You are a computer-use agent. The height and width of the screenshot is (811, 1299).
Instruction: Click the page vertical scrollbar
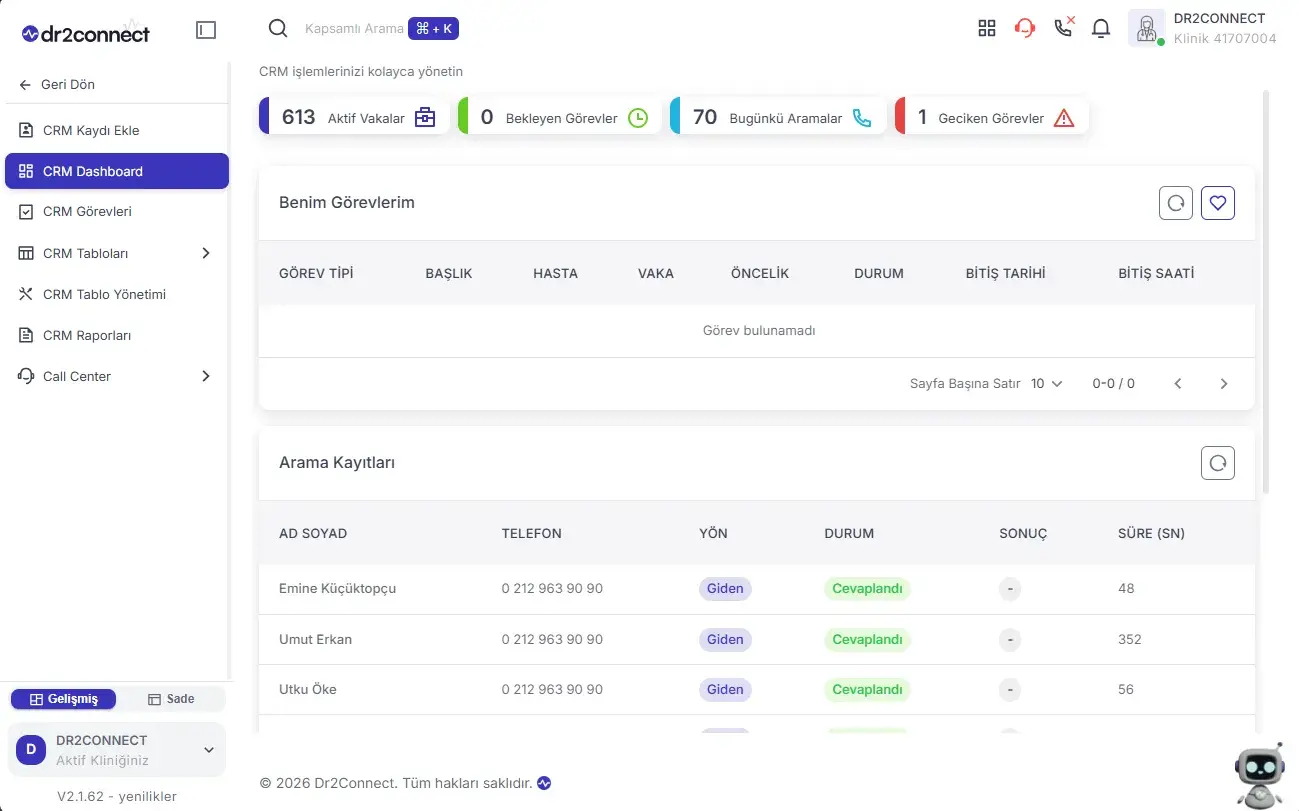(x=1266, y=290)
